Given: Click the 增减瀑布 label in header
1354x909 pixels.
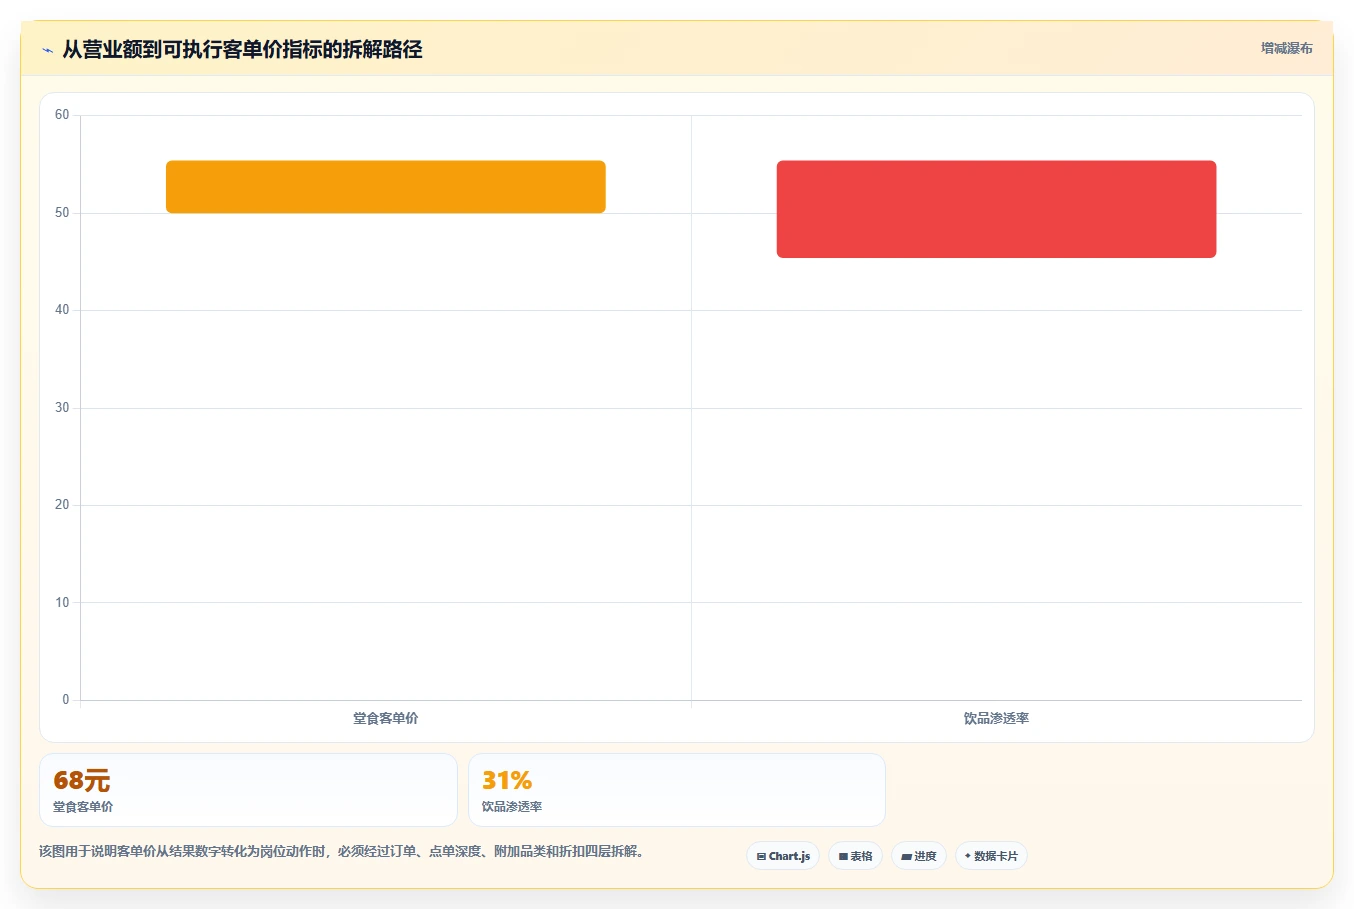Looking at the screenshot, I should coord(1286,48).
